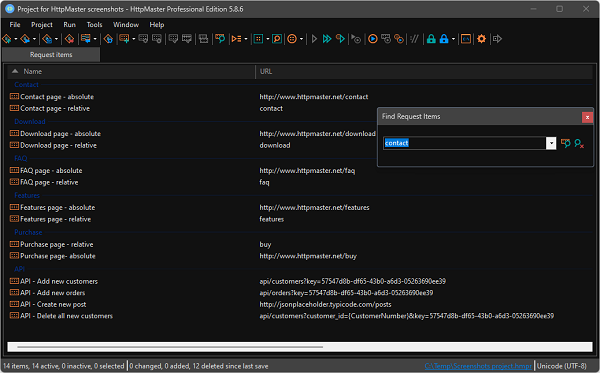
Task: Click the double slash comment icon
Action: [414, 39]
